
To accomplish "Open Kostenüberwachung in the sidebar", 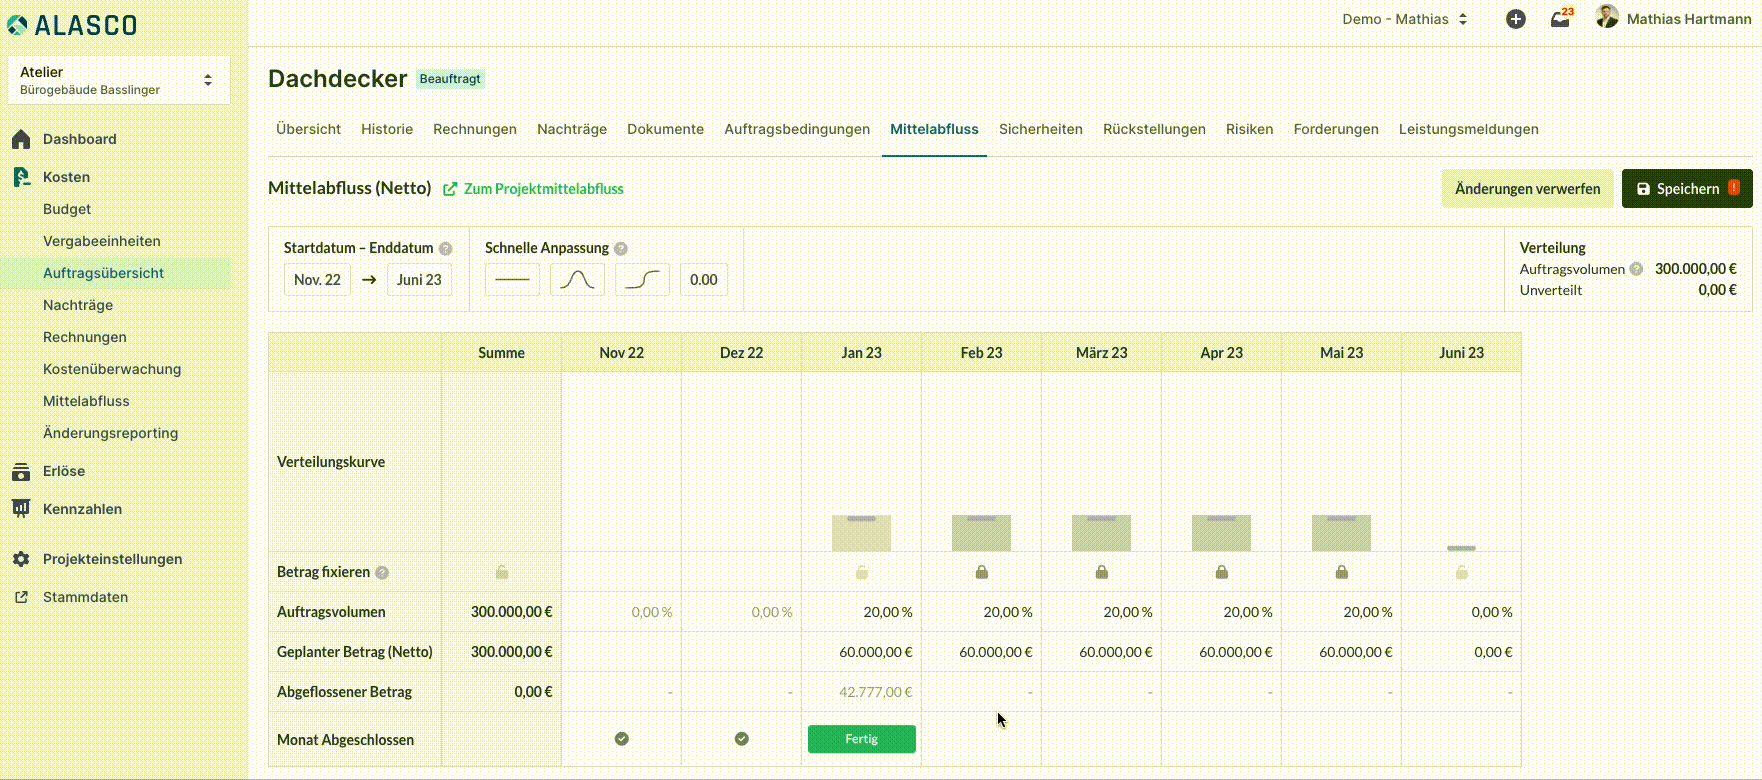I will 112,369.
